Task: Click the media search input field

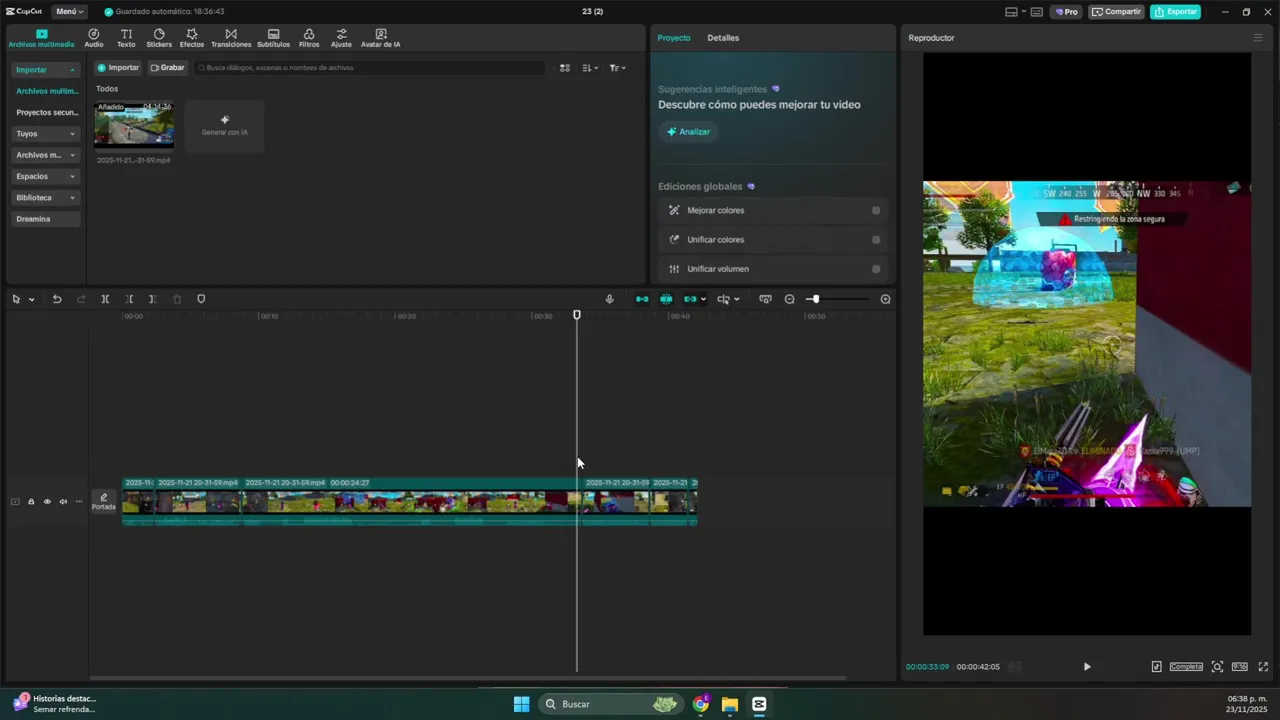Action: coord(370,68)
